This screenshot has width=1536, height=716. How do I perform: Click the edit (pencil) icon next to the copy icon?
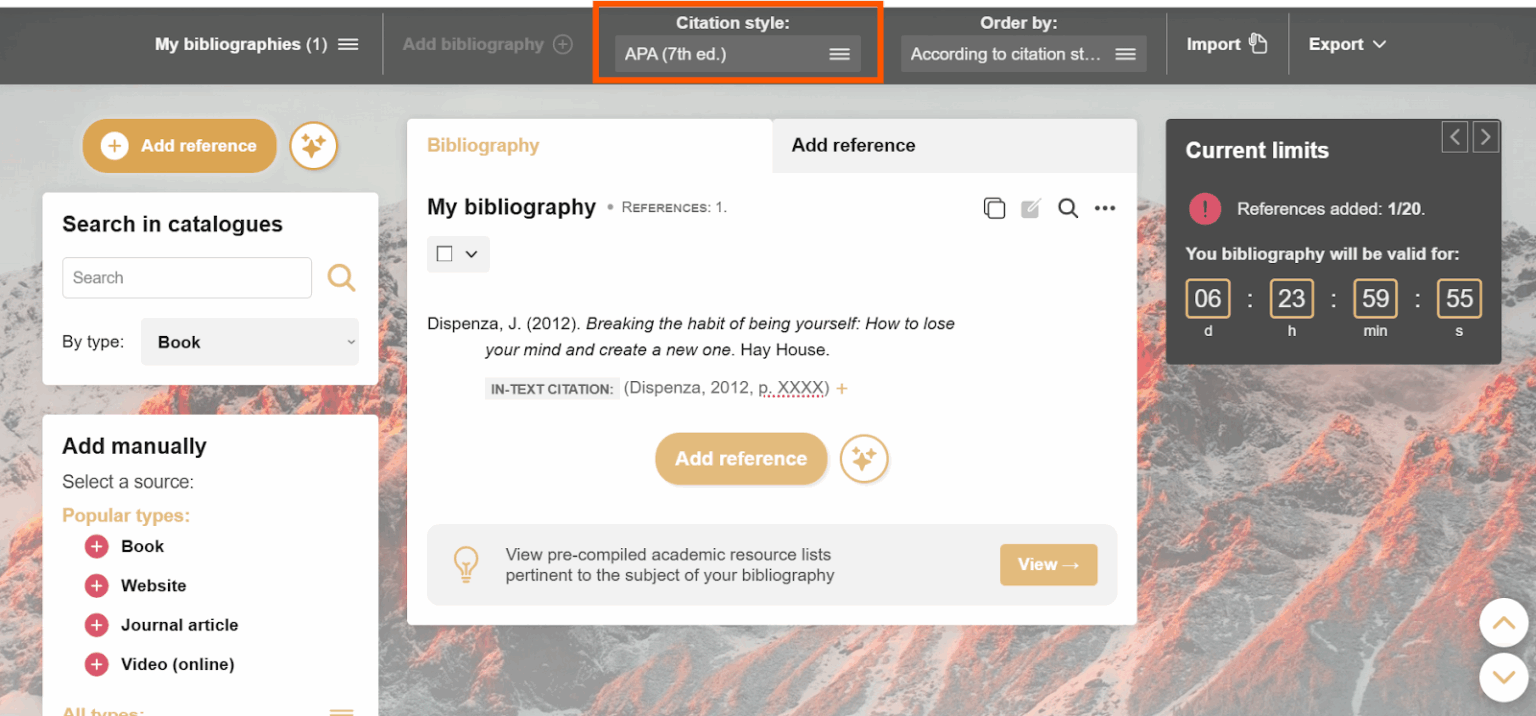(1031, 208)
